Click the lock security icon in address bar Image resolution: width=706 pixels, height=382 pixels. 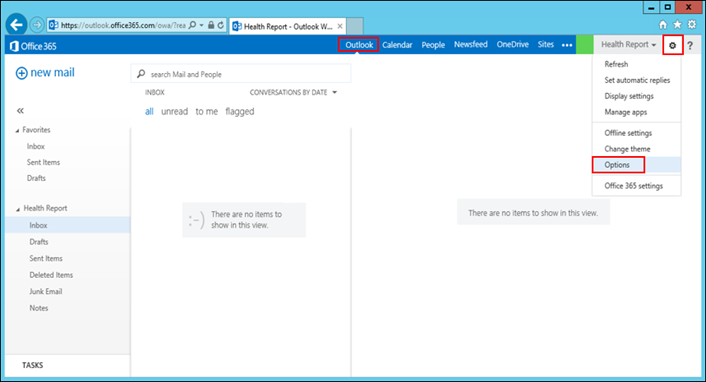pos(211,25)
